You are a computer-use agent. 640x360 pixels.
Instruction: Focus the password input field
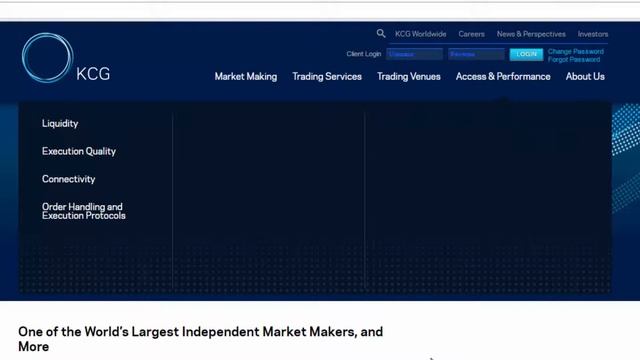tap(476, 54)
